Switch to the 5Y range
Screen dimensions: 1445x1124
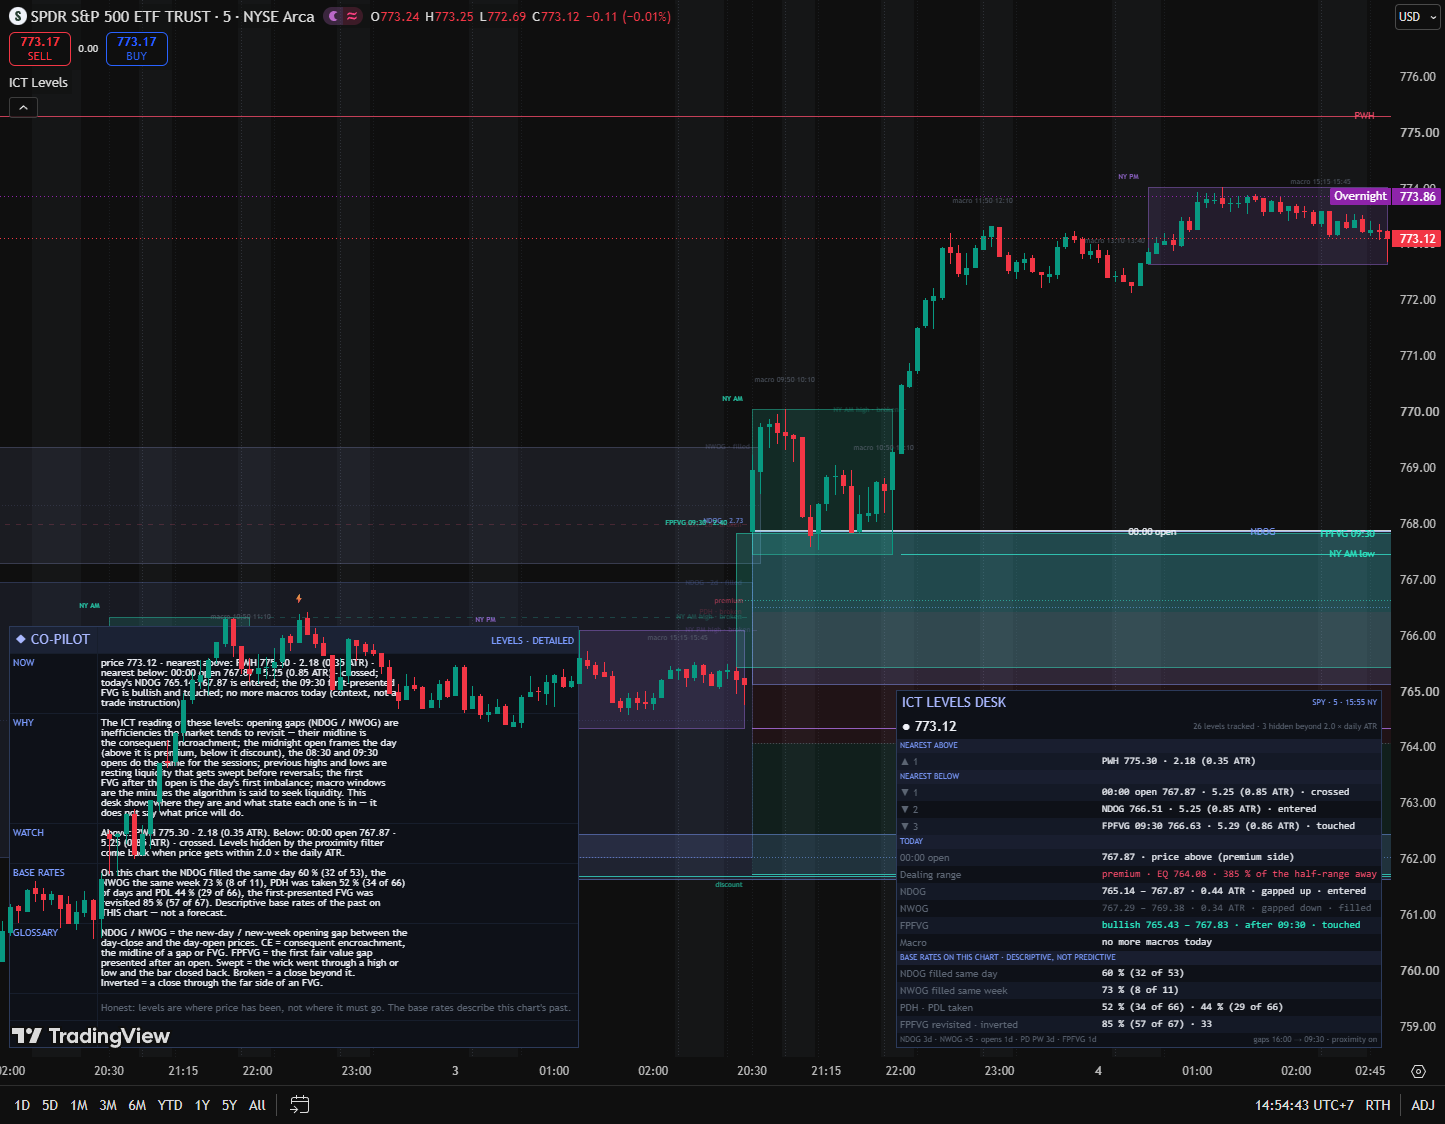(229, 1105)
